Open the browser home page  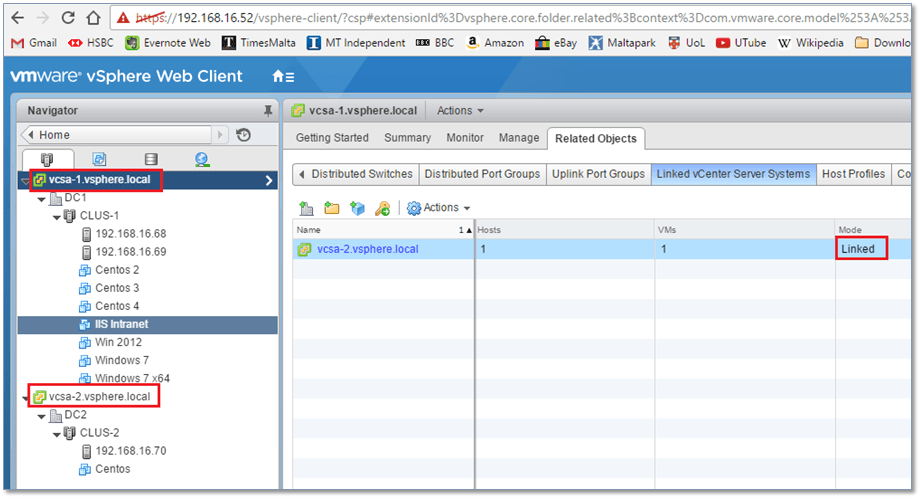tap(93, 18)
